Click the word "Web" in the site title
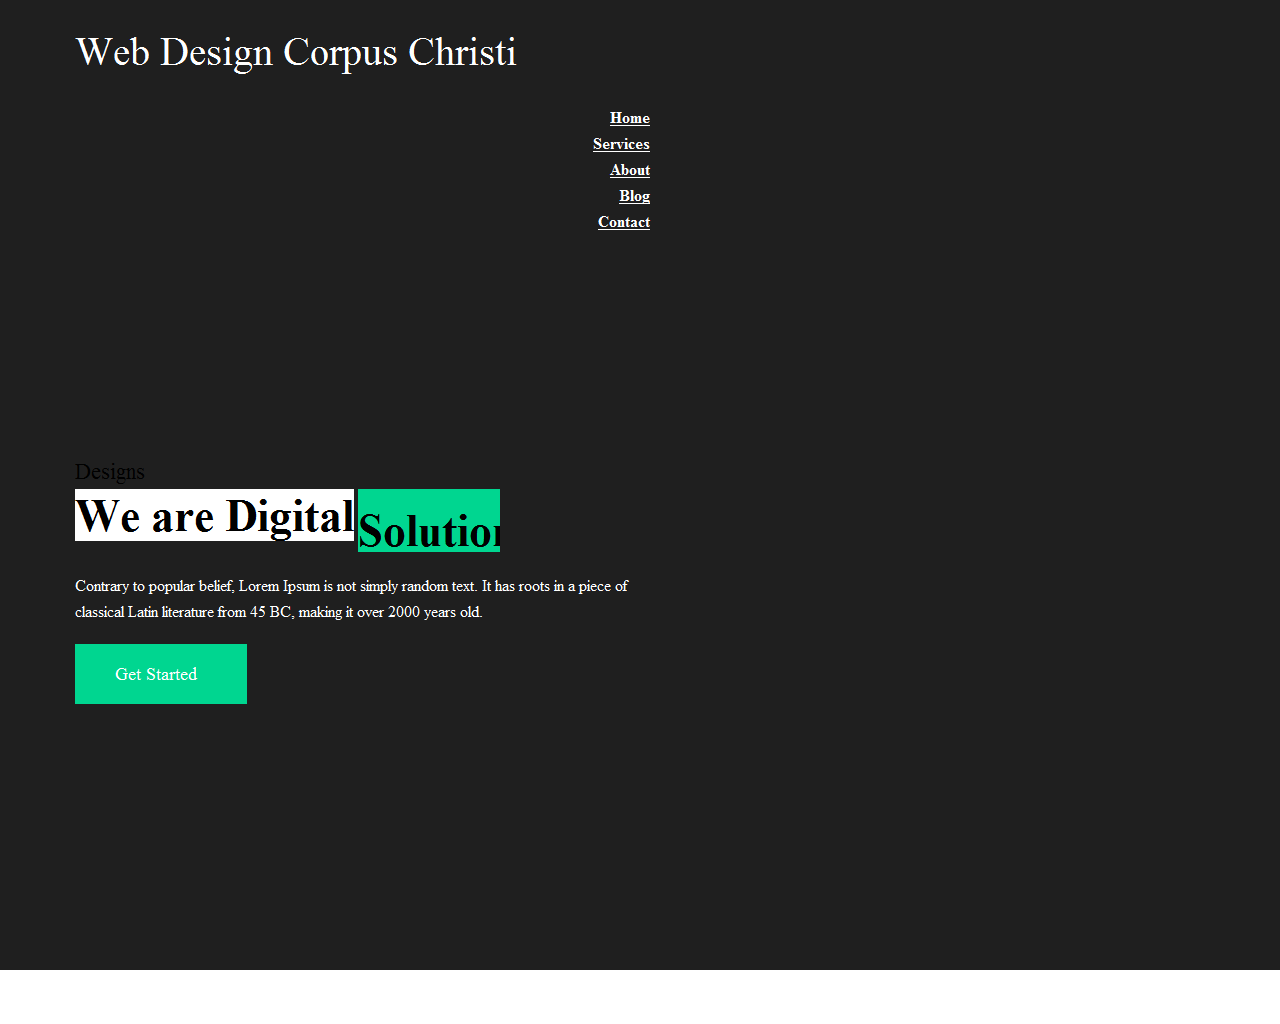Viewport: 1280px width, 1024px height. [x=112, y=52]
